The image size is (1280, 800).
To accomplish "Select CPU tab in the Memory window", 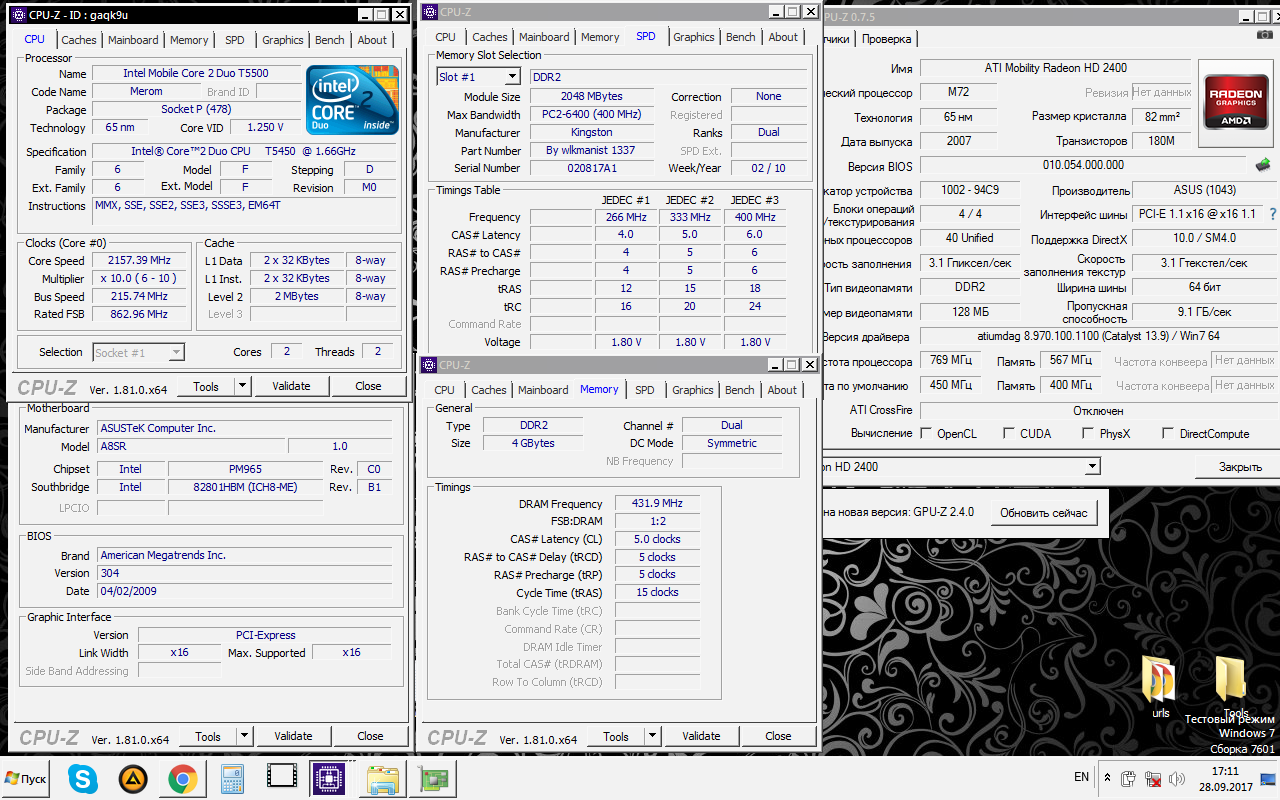I will point(445,390).
